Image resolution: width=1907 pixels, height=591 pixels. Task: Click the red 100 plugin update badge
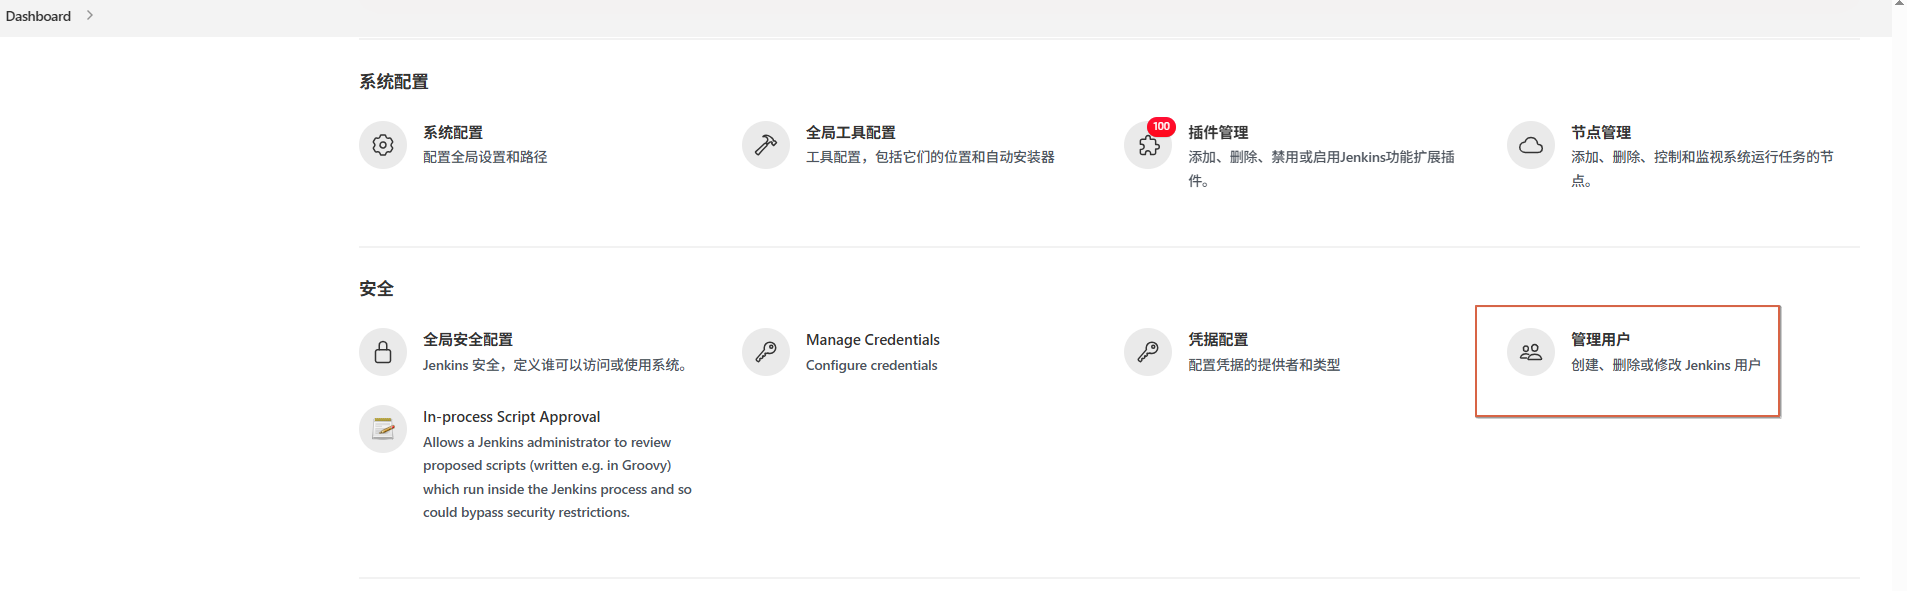[1161, 127]
